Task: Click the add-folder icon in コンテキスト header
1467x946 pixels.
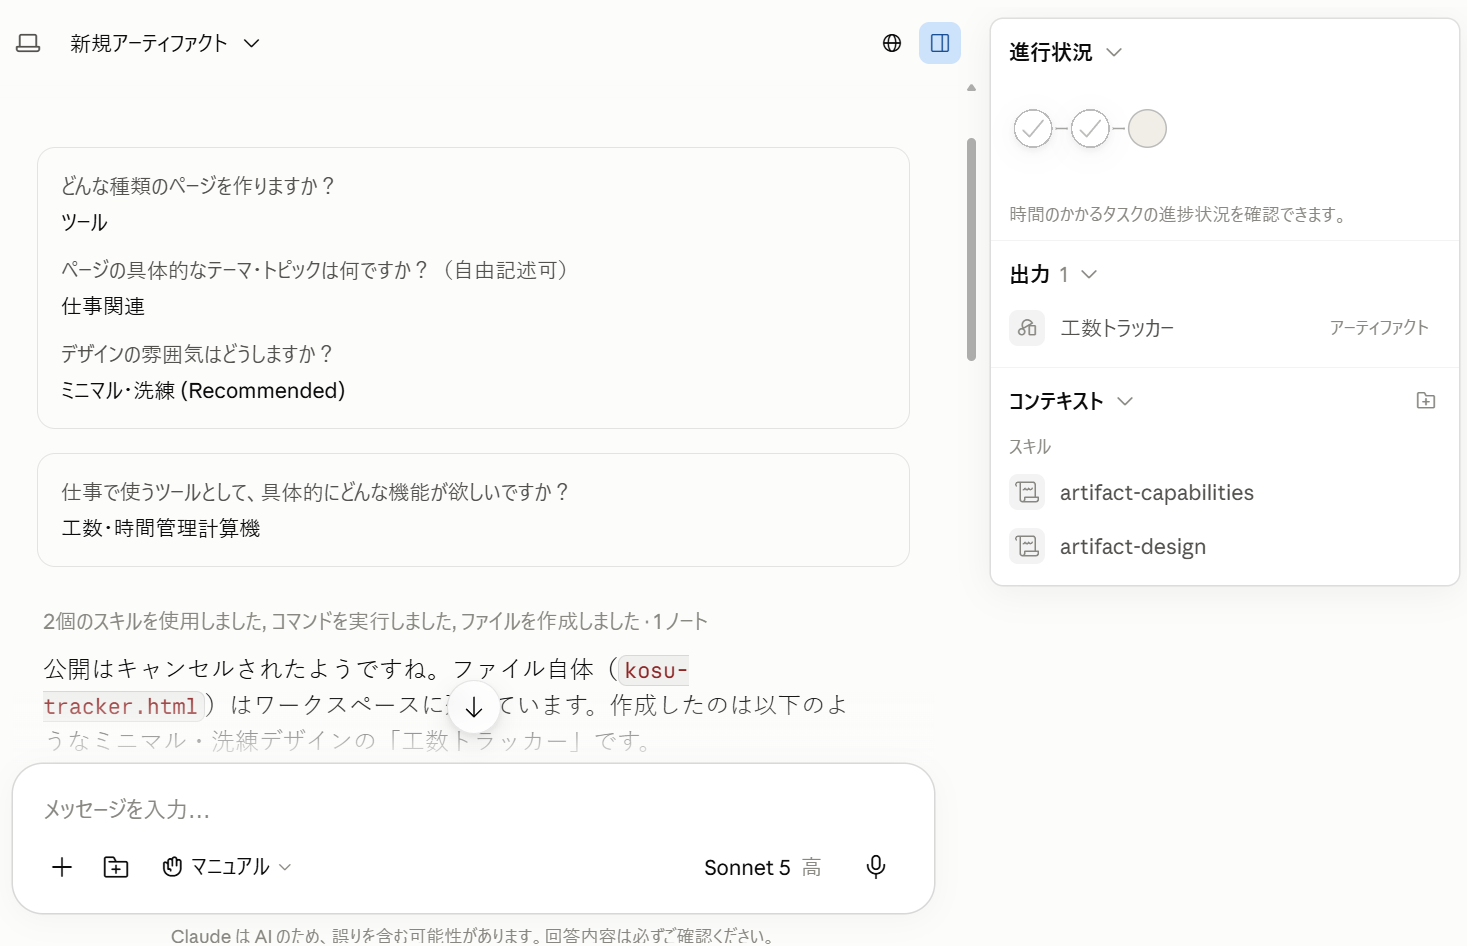Action: [x=1426, y=401]
